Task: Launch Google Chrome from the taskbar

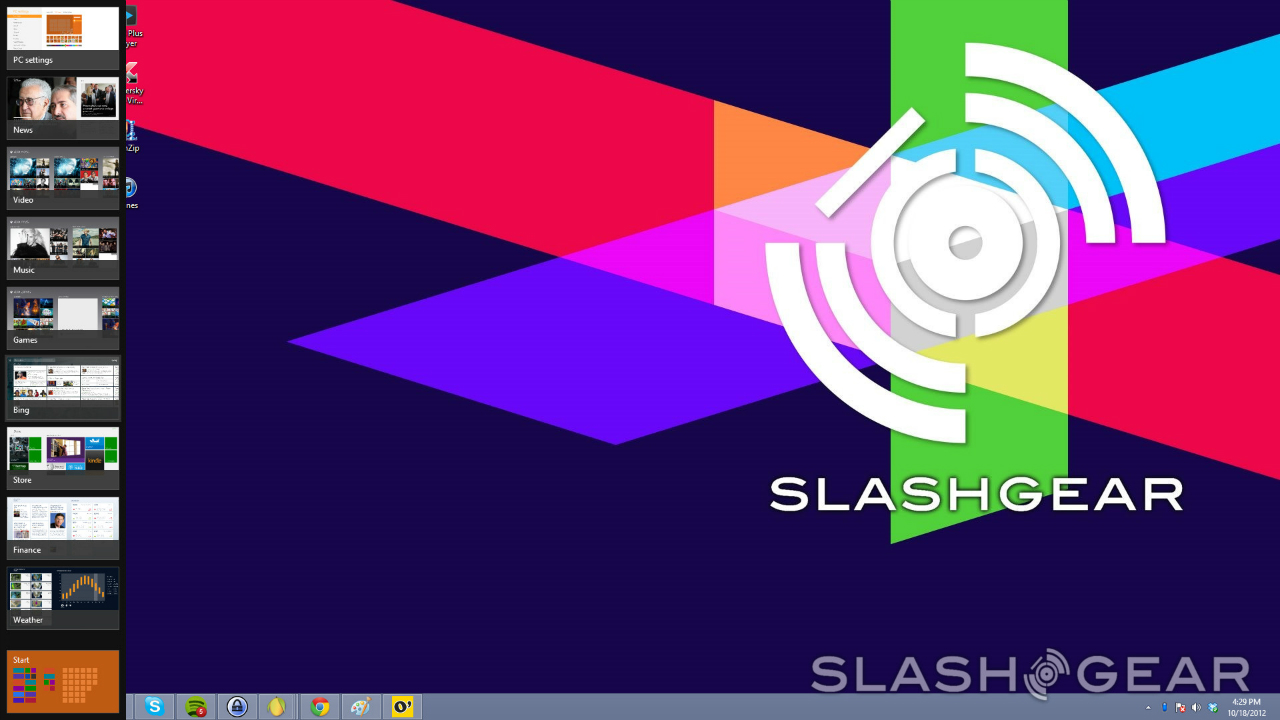Action: (x=320, y=707)
